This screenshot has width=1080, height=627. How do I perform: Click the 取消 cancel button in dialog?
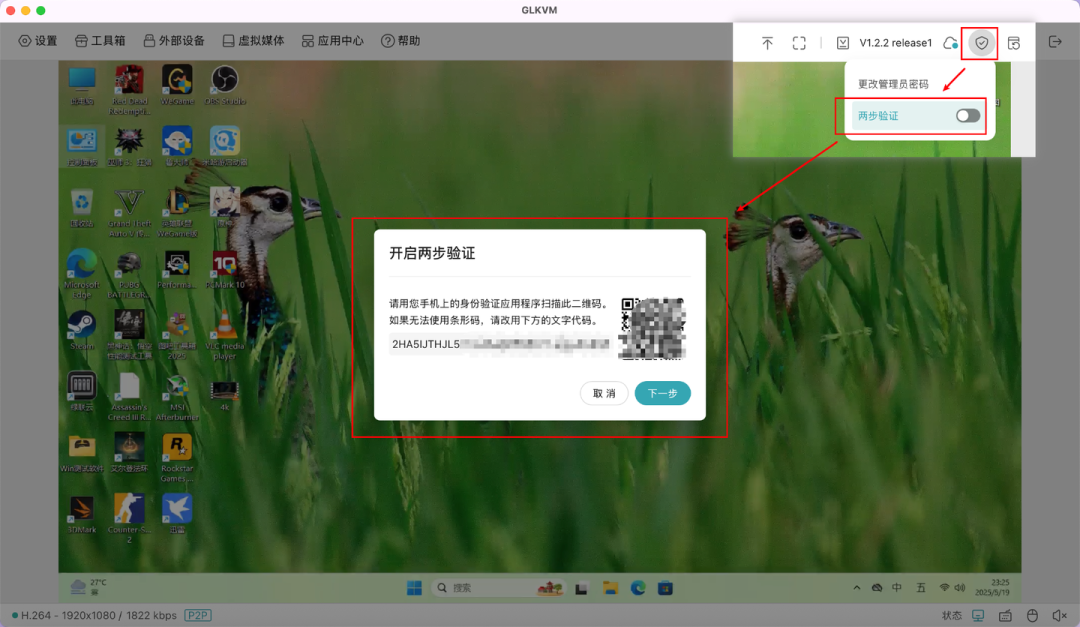pyautogui.click(x=604, y=393)
